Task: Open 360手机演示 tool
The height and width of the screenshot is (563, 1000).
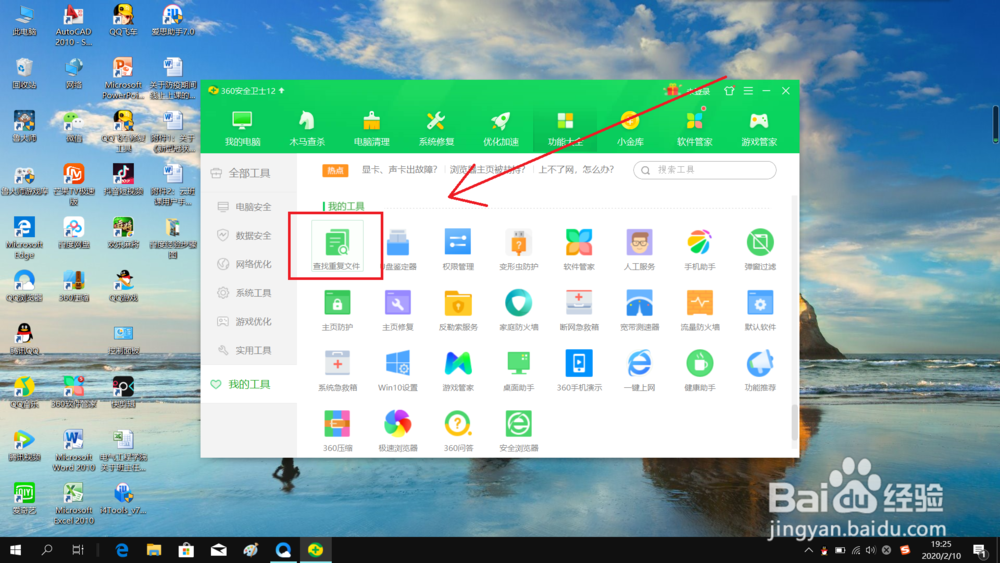Action: pos(579,370)
